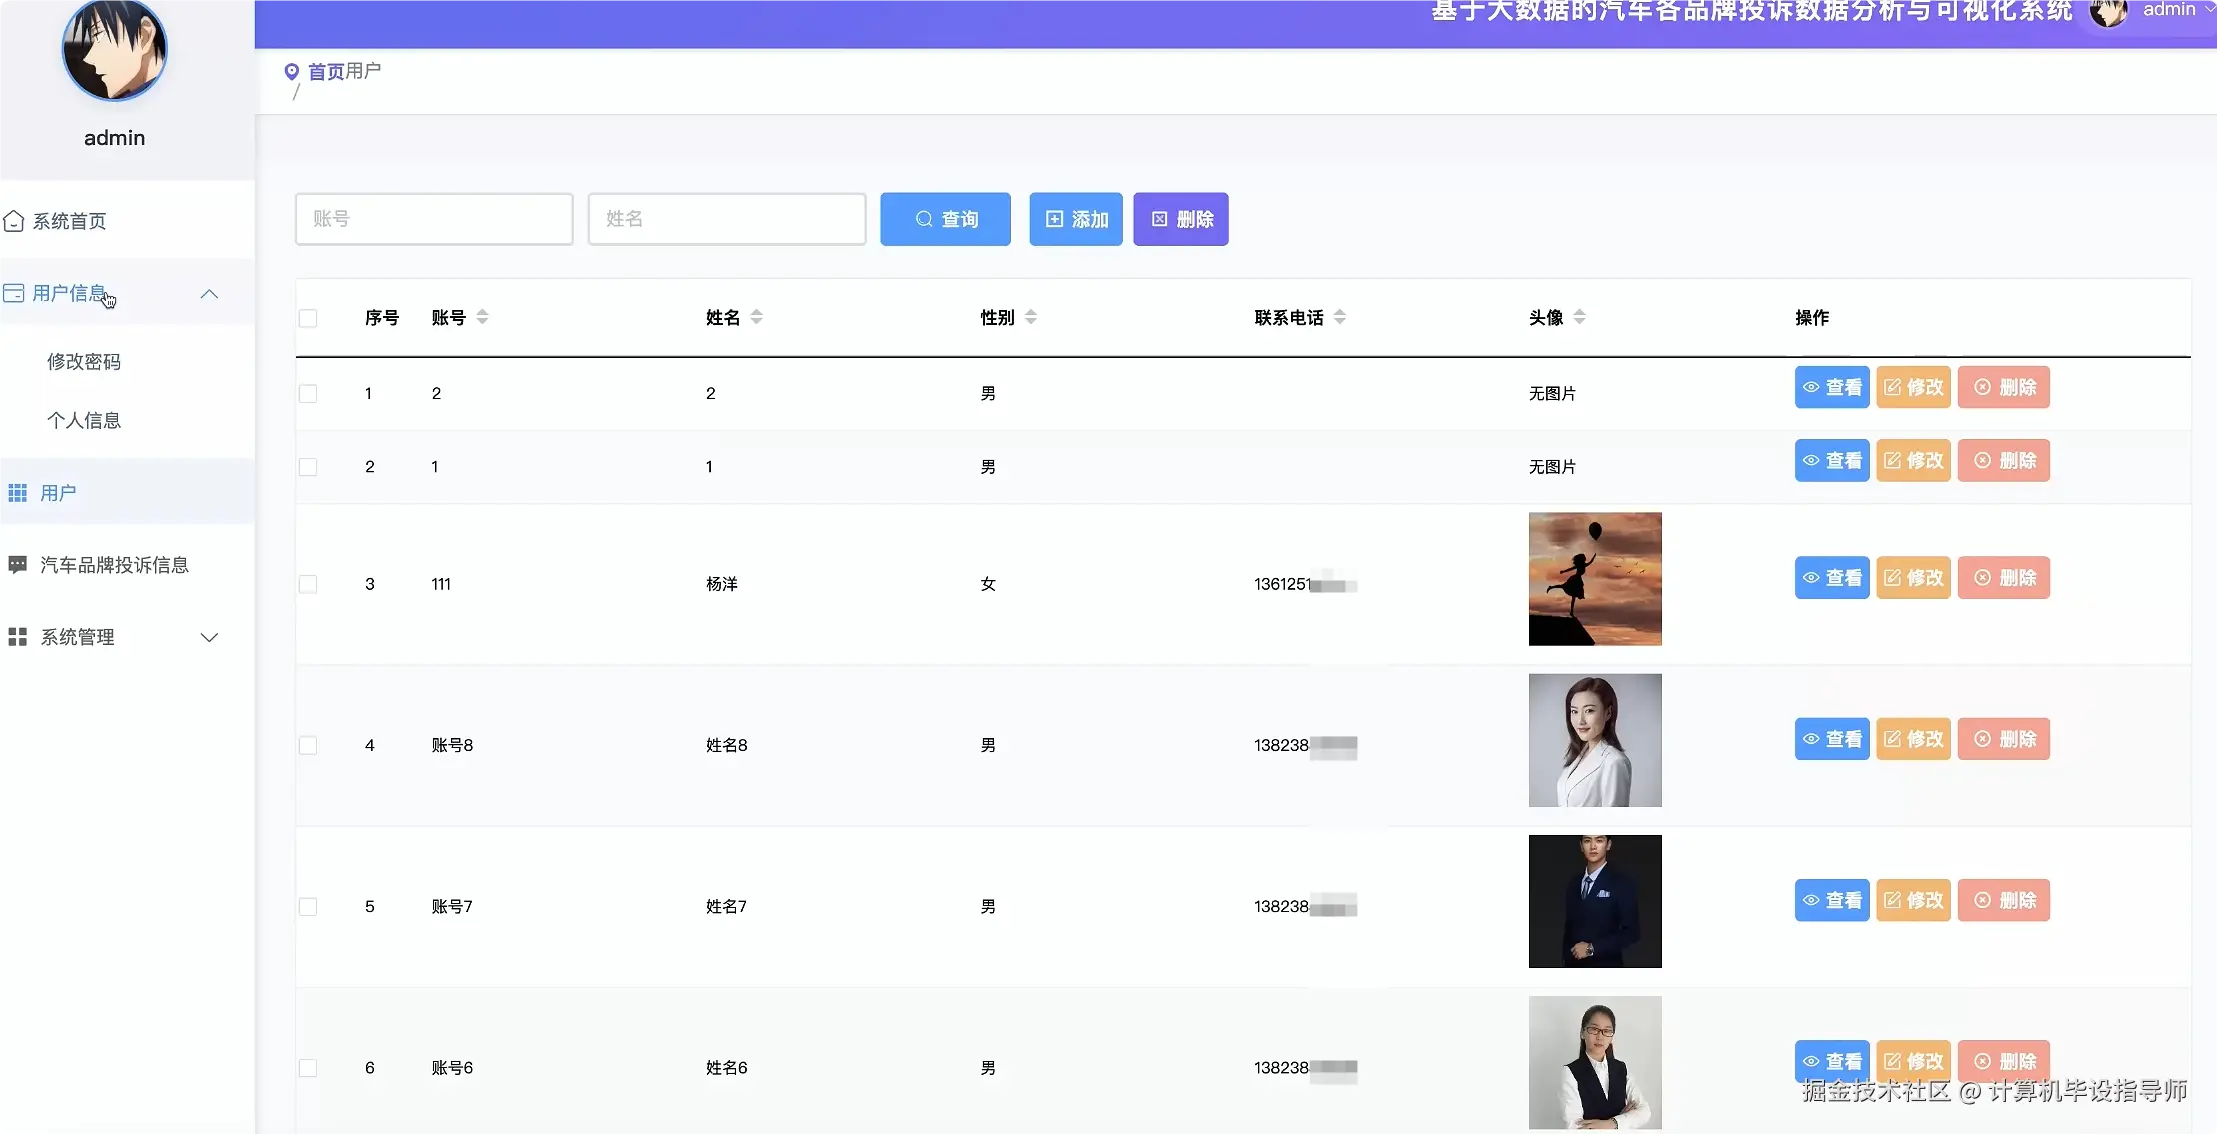This screenshot has width=2217, height=1134.
Task: Modify the 账号7 row
Action: pos(1914,900)
